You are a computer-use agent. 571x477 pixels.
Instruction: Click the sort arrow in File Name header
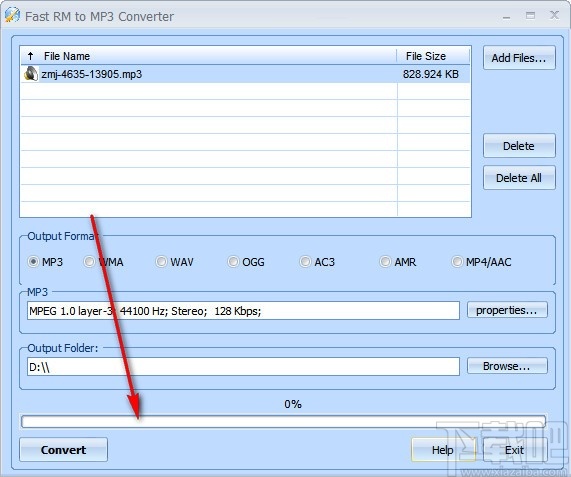point(31,56)
